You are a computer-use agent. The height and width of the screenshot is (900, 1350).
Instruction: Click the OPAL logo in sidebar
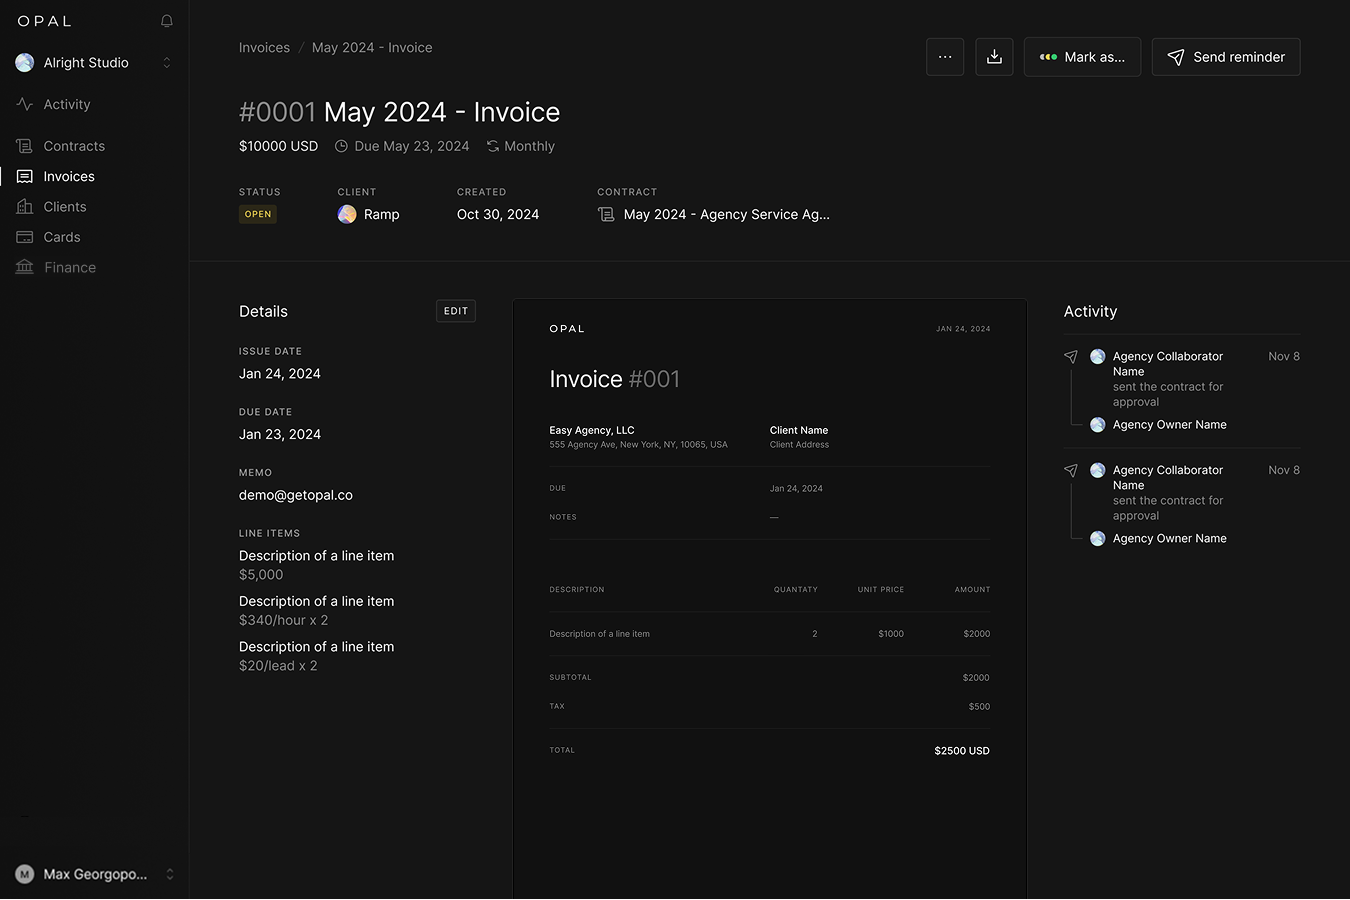tap(45, 21)
